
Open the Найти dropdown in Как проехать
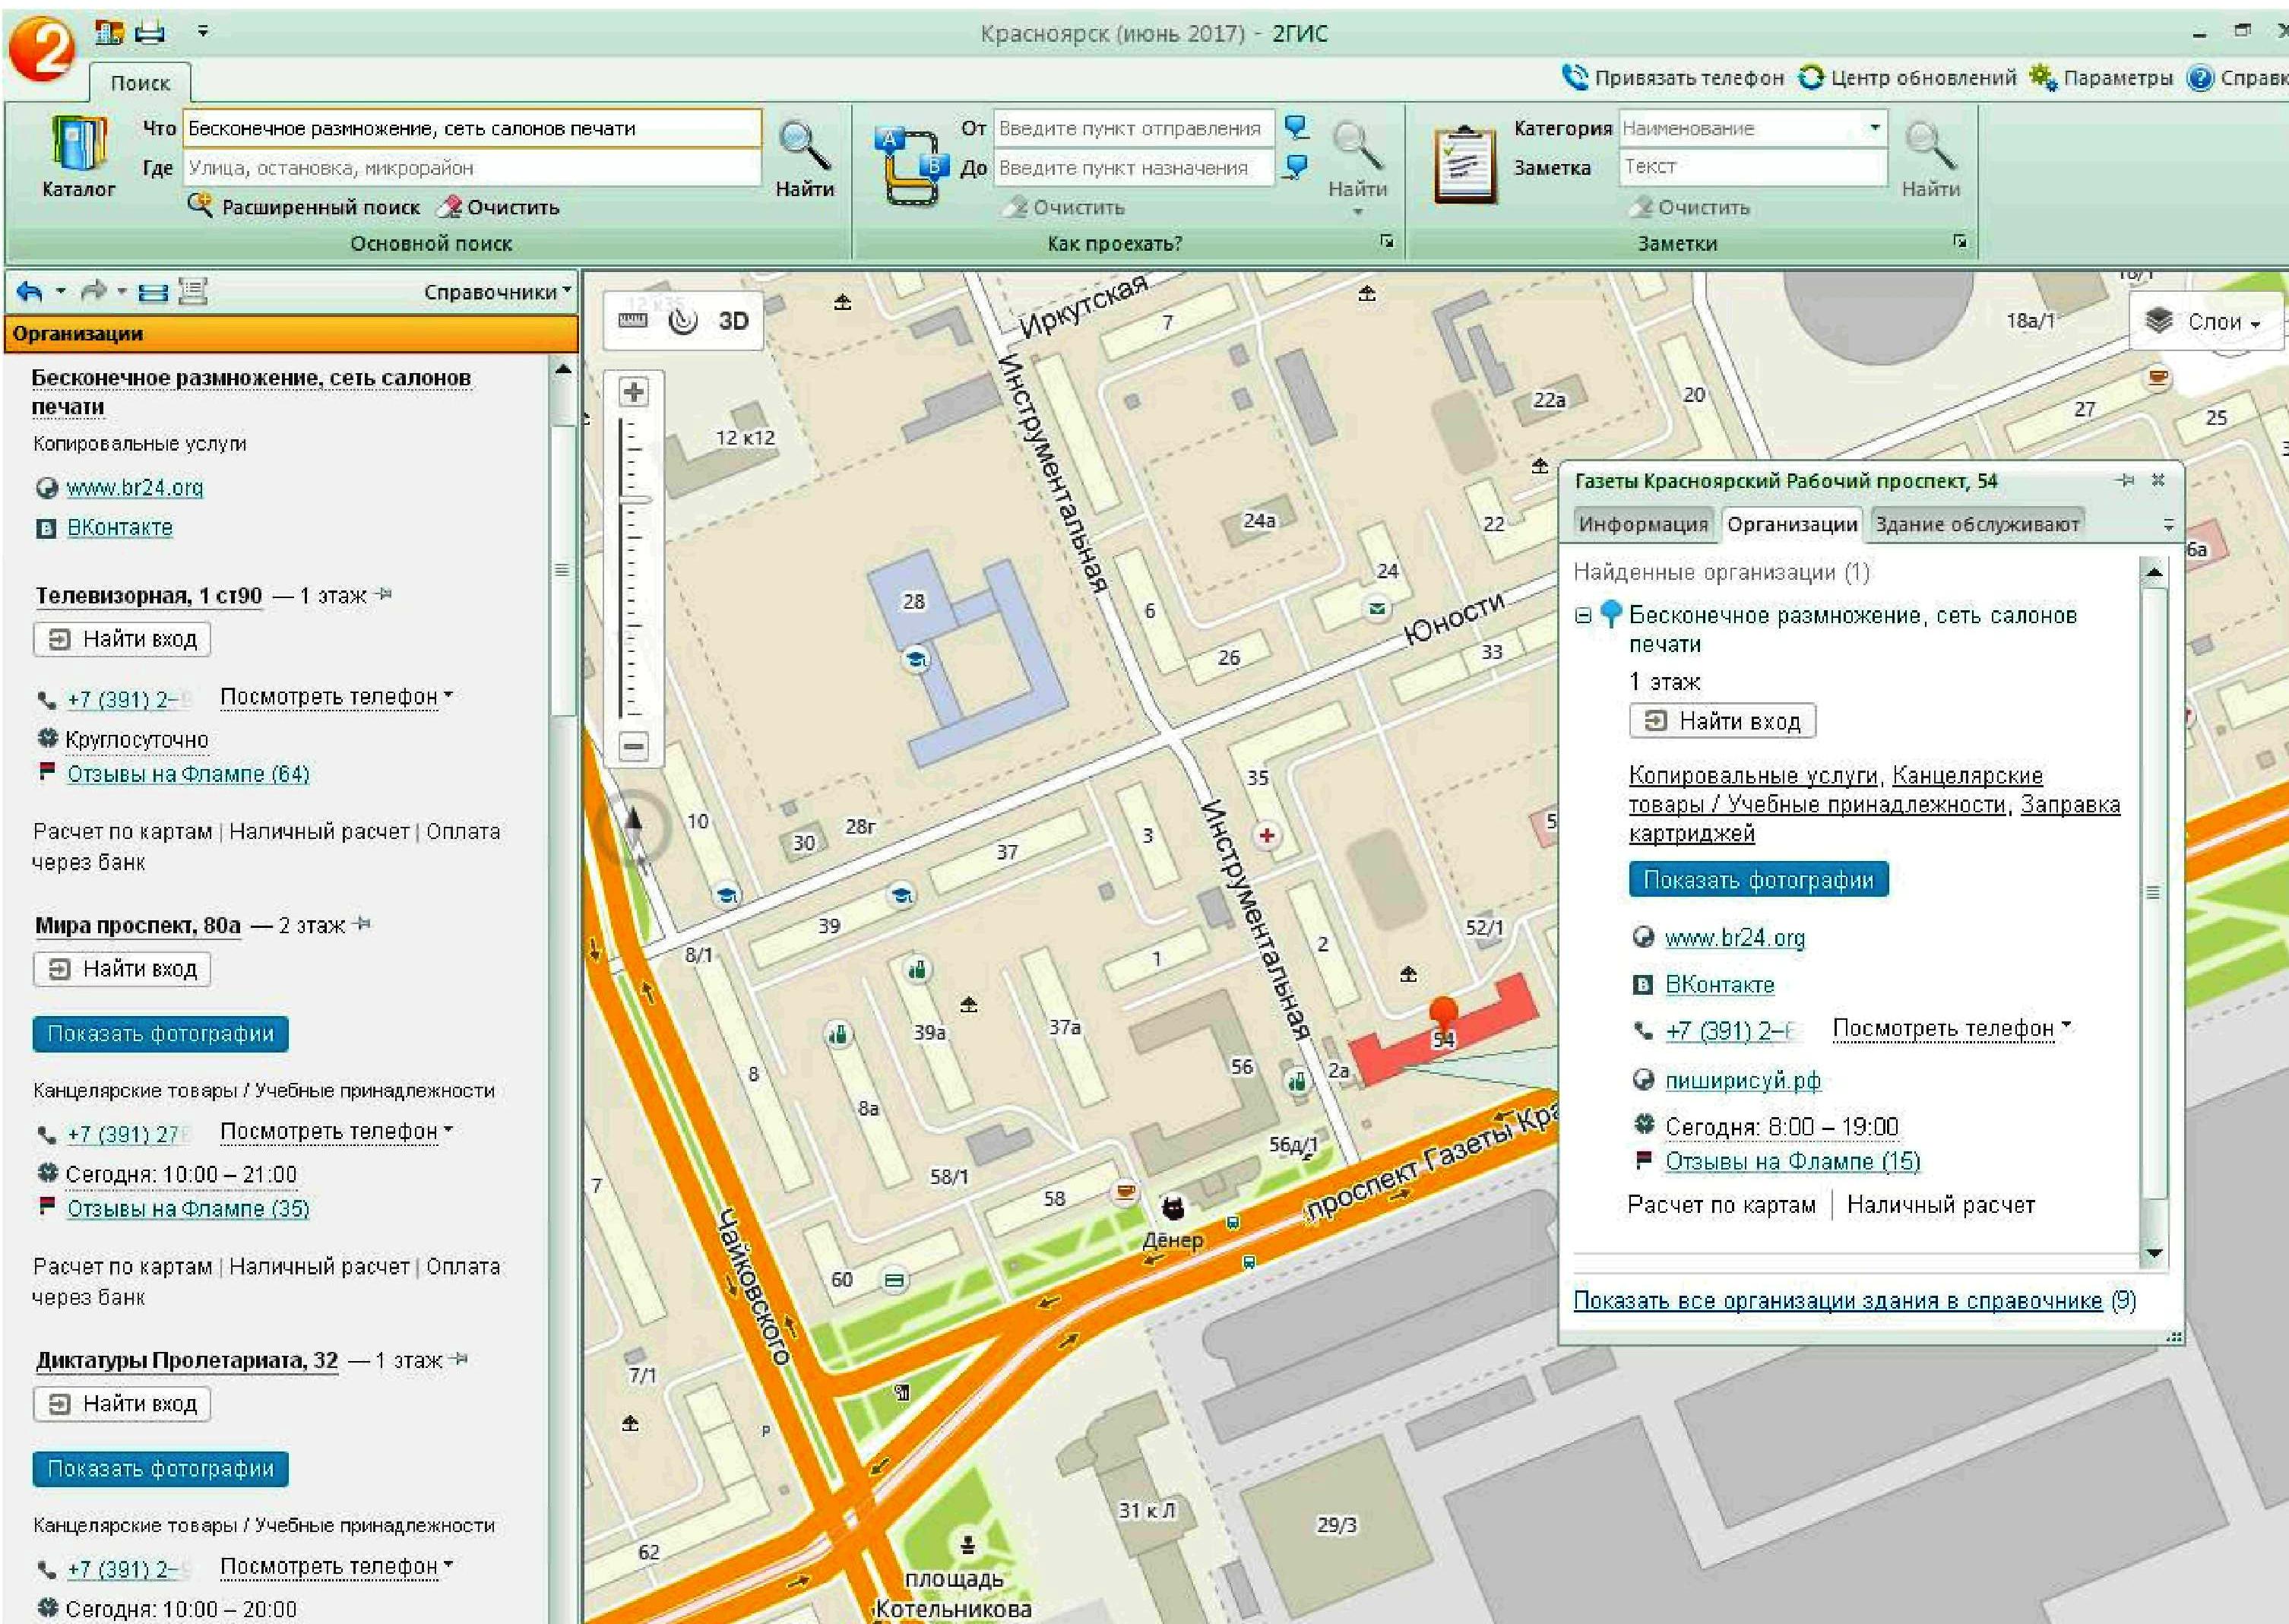[1357, 211]
